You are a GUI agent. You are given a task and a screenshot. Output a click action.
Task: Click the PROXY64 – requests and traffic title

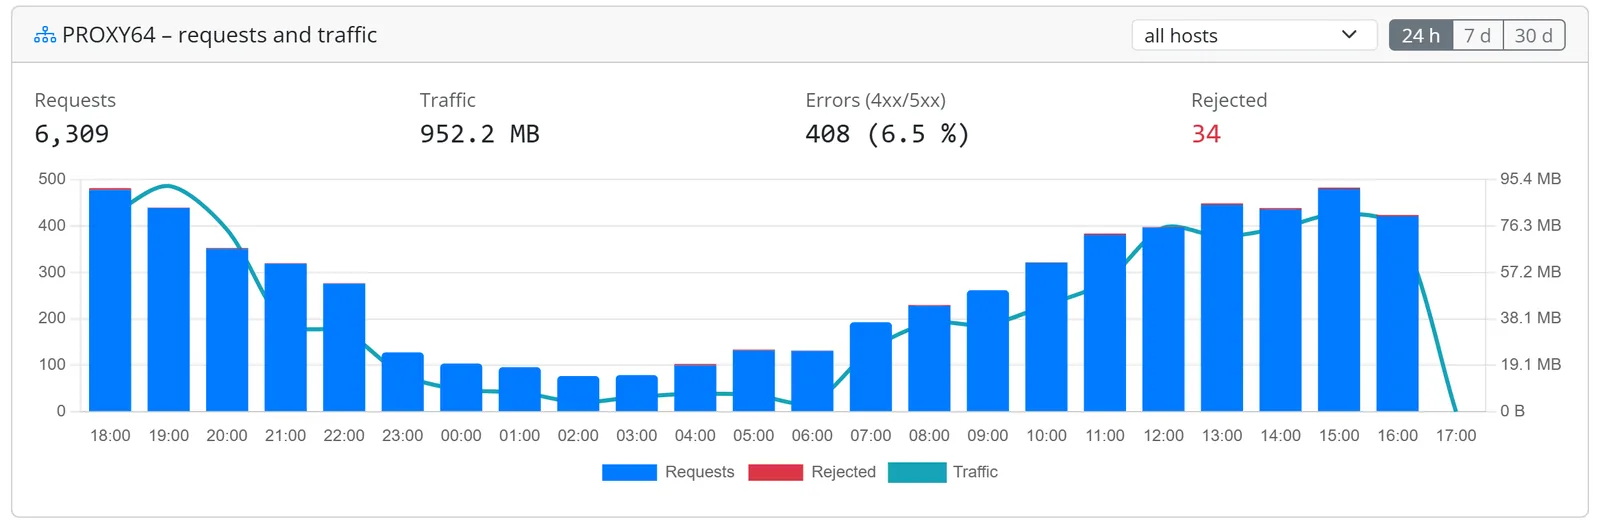coord(219,35)
